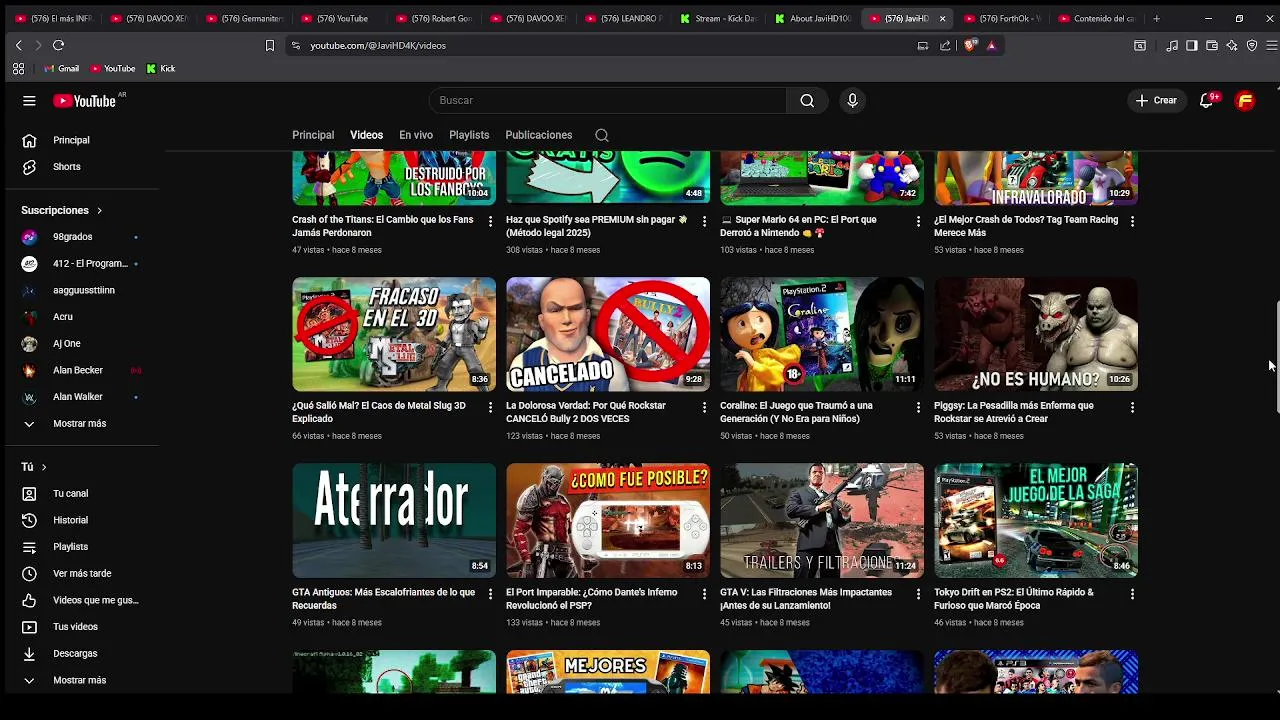The width and height of the screenshot is (1280, 720).
Task: Open new browser tab with plus
Action: tap(1156, 18)
